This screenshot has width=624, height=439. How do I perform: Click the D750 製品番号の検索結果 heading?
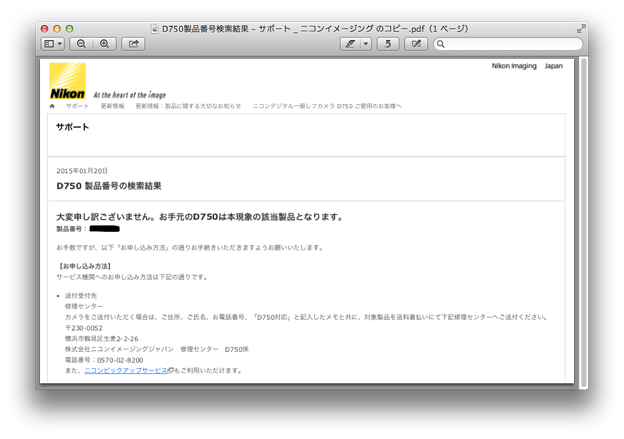tap(109, 186)
